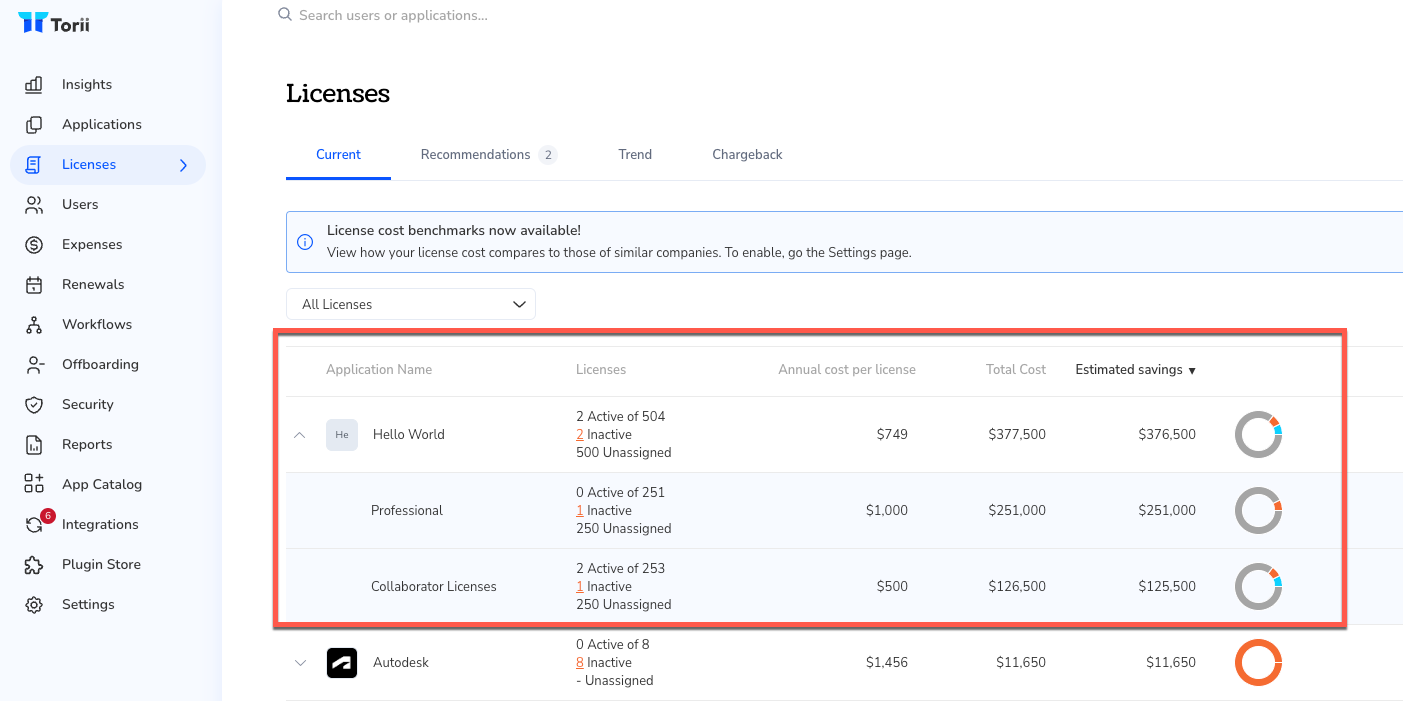This screenshot has height=701, width=1403.
Task: Expand the Autodesk license row
Action: [x=300, y=663]
